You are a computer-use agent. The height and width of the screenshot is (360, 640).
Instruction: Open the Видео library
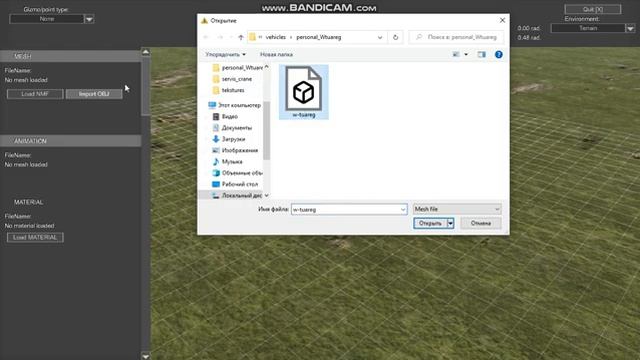tap(225, 116)
